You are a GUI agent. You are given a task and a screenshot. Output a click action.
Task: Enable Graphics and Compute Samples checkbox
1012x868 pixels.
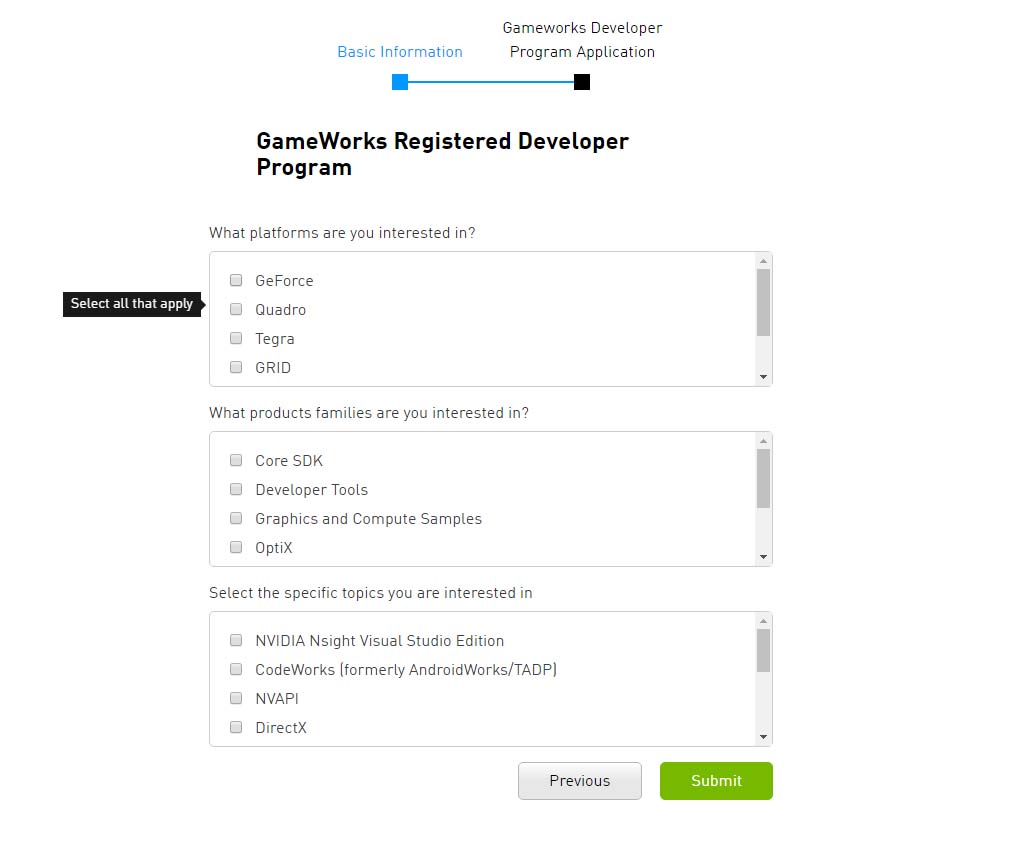(x=236, y=518)
